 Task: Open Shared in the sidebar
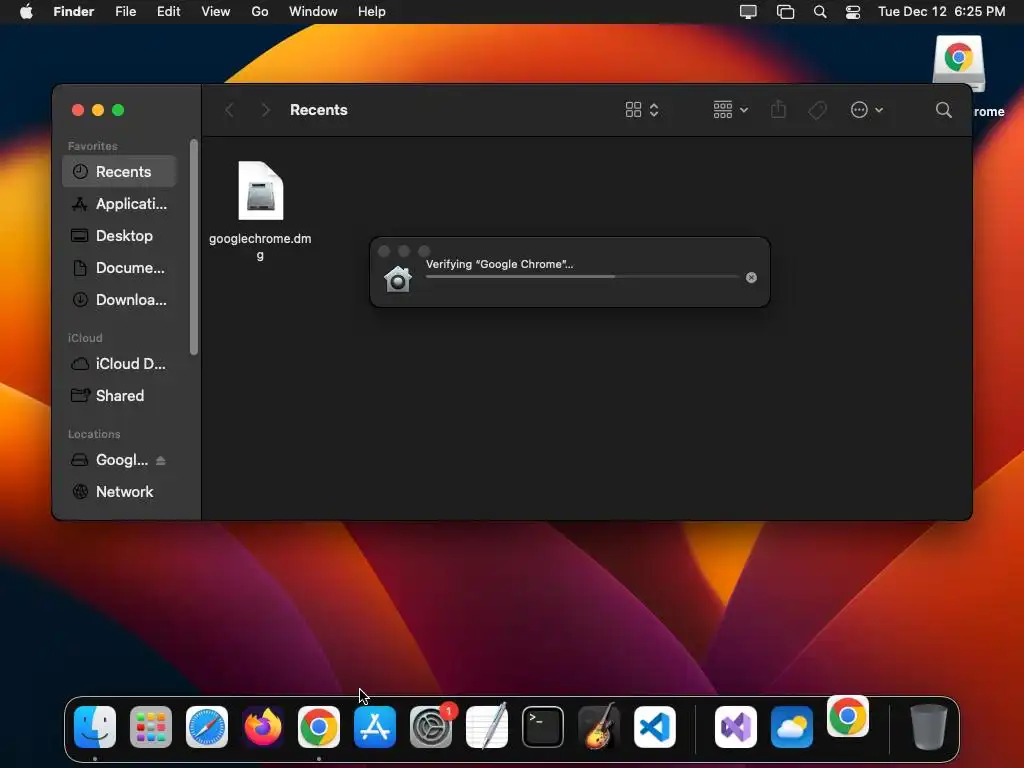[120, 396]
